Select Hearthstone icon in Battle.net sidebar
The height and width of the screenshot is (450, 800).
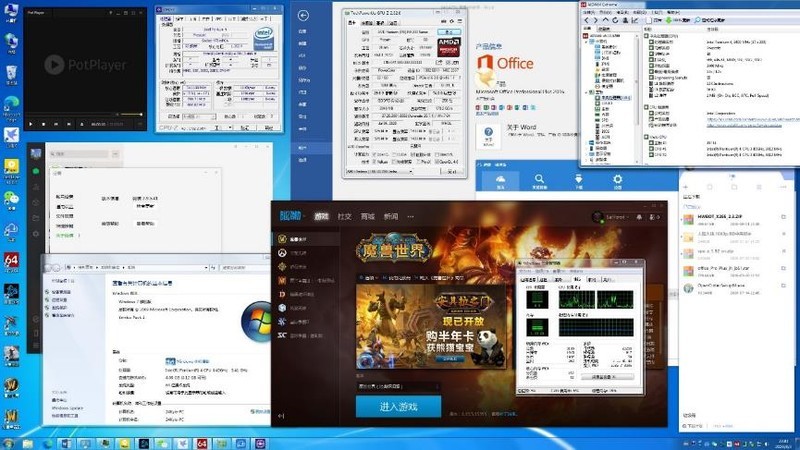(x=282, y=266)
